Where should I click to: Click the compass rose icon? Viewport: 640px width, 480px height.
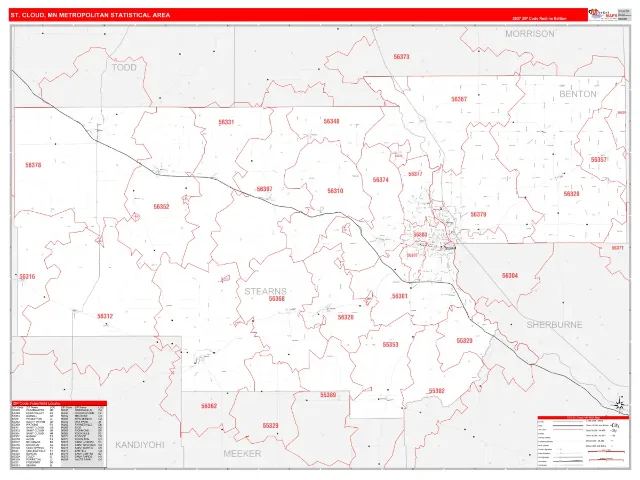pos(620,404)
